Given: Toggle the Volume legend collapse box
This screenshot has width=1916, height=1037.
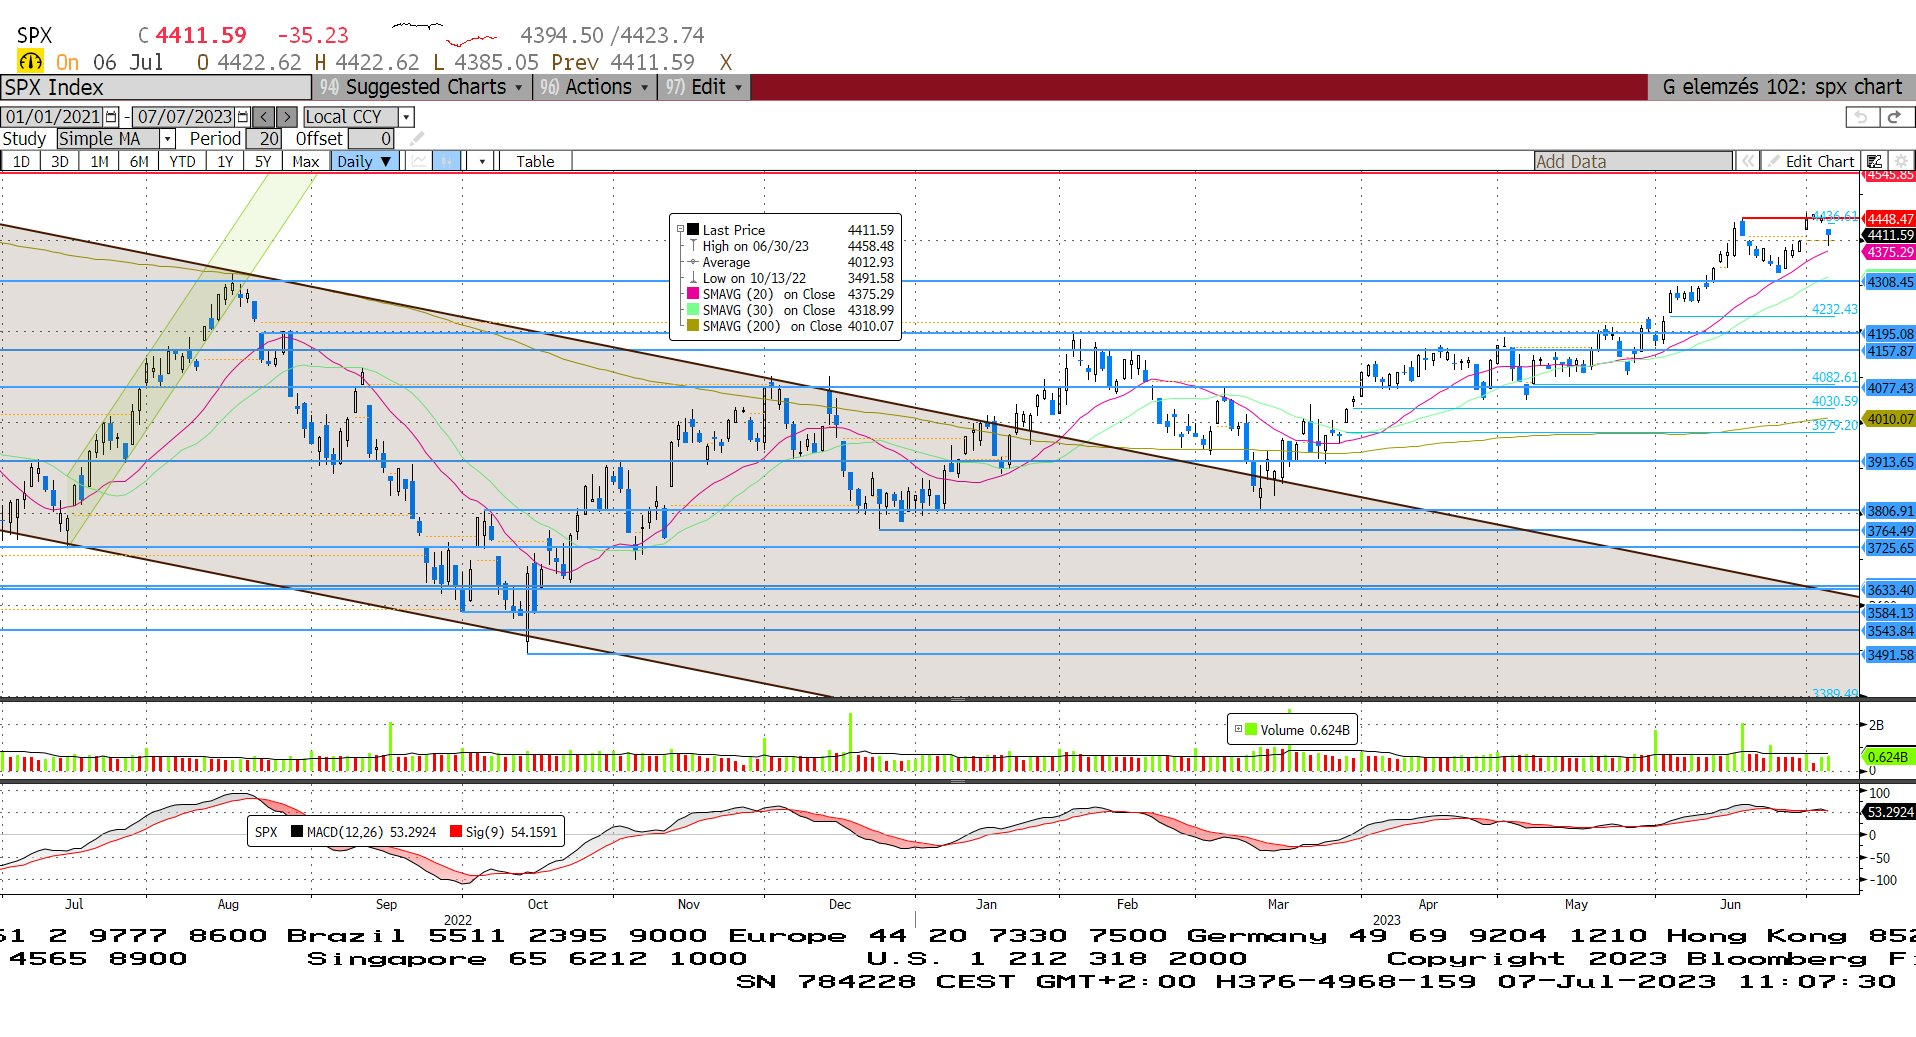Looking at the screenshot, I should point(1238,730).
